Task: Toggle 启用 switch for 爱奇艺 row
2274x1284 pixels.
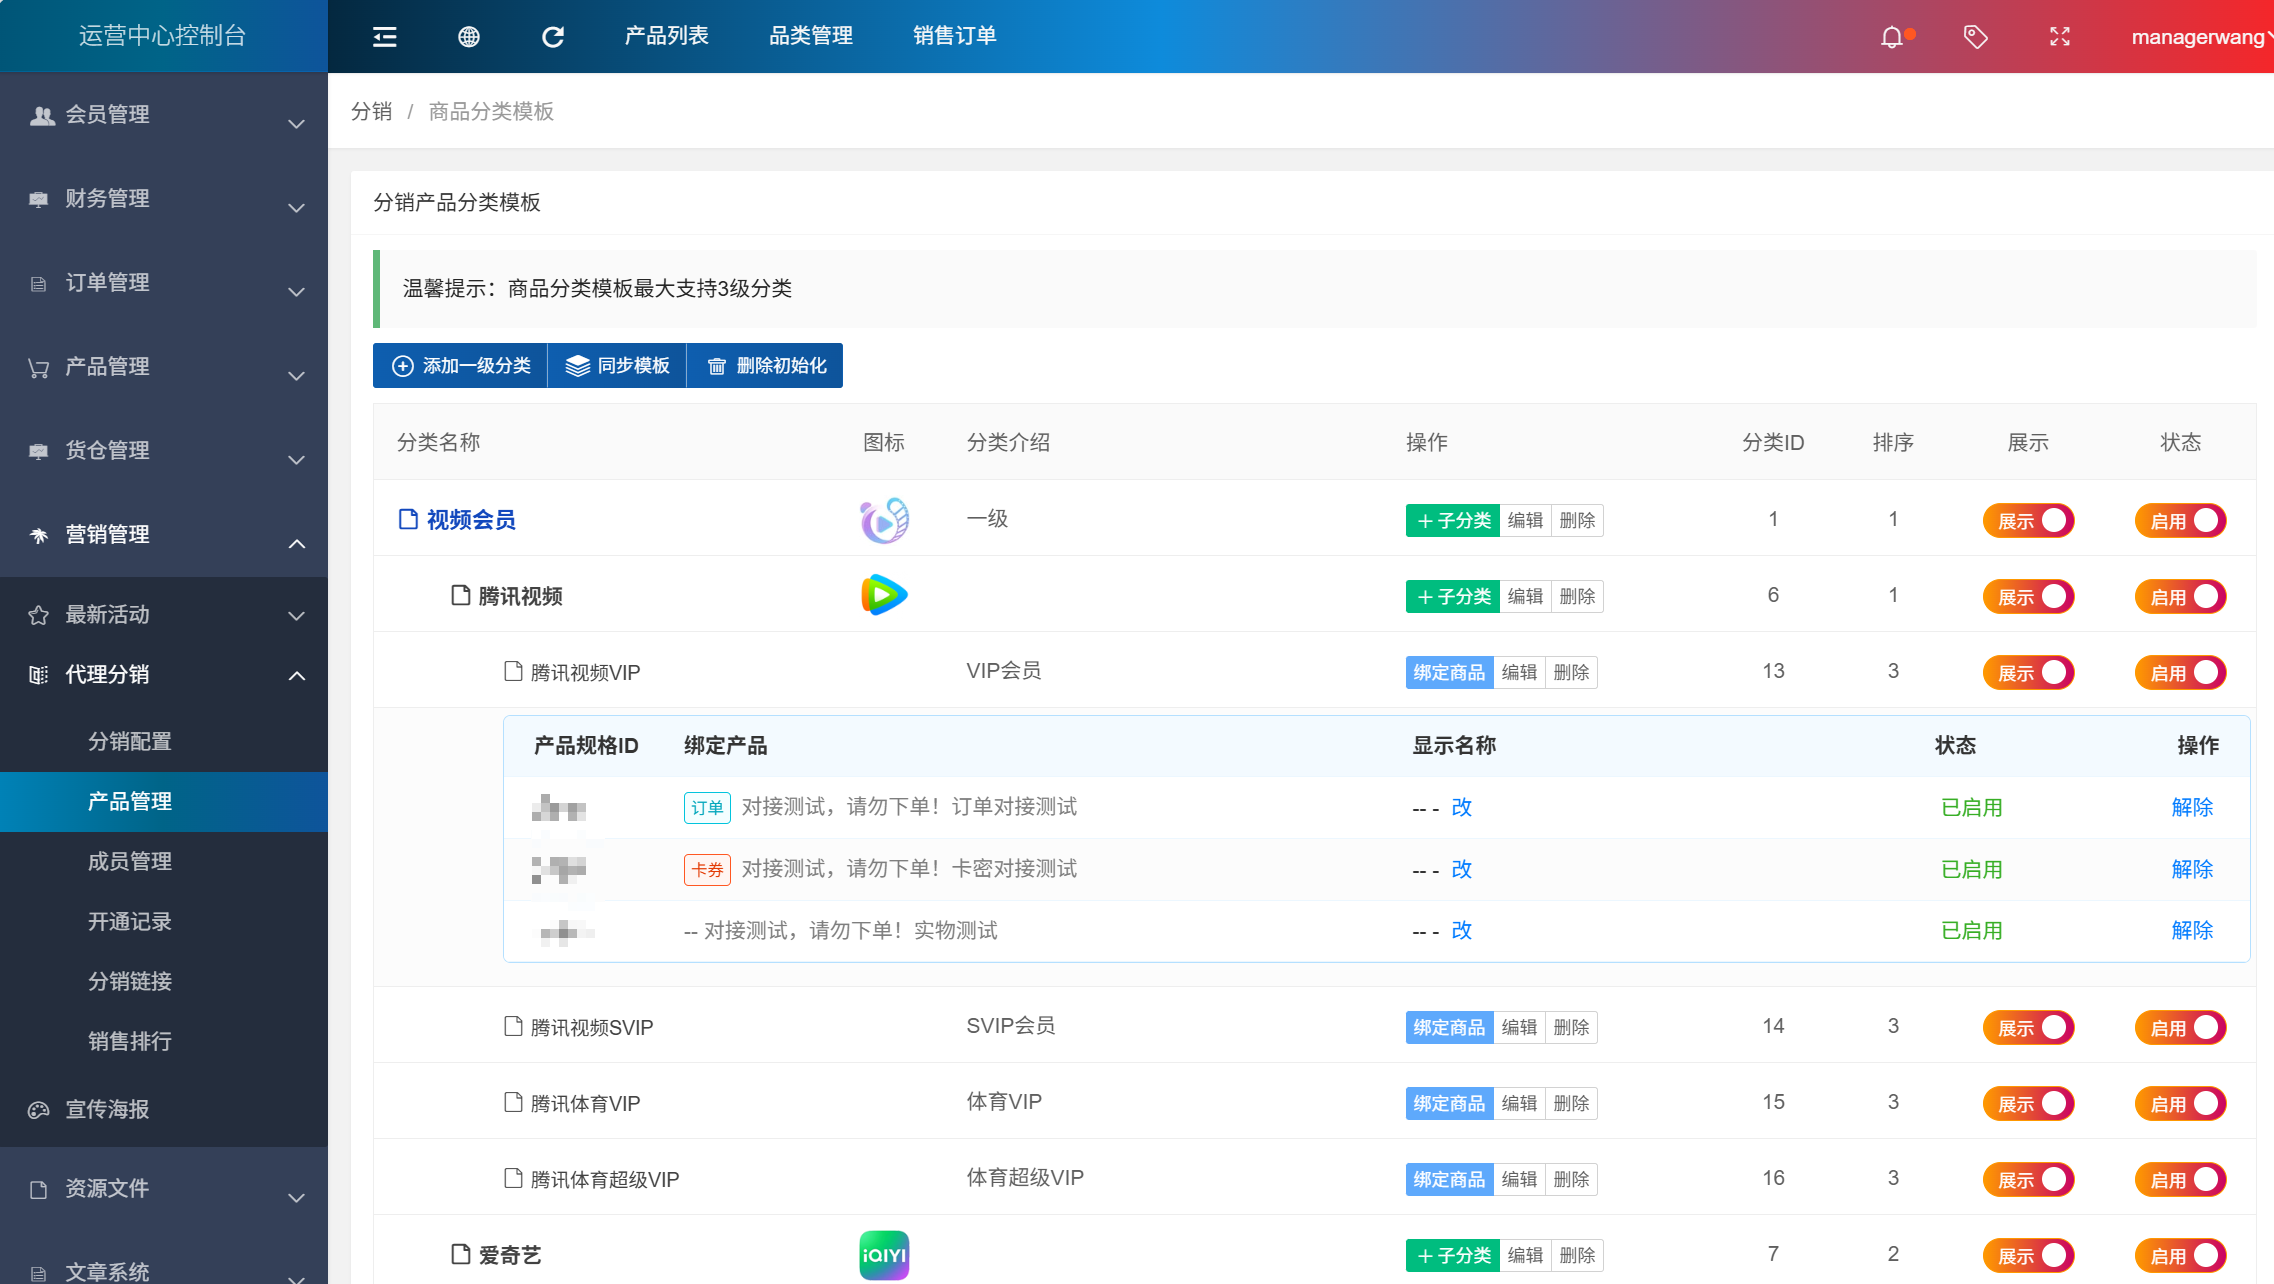Action: [x=2181, y=1256]
